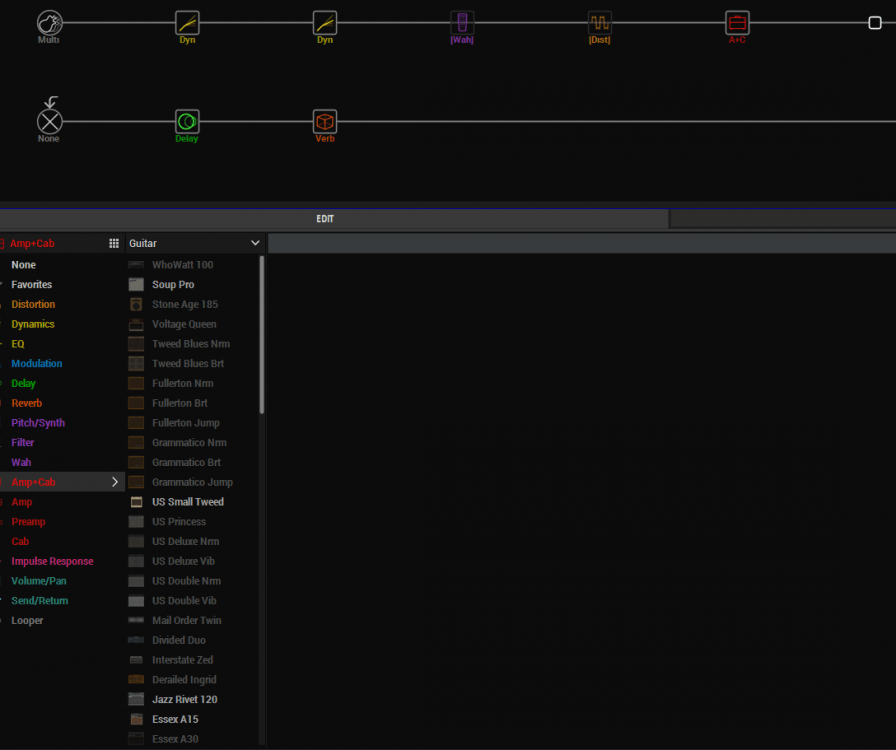This screenshot has height=750, width=896.
Task: Select the Fullerton Jump model name
Action: click(186, 423)
